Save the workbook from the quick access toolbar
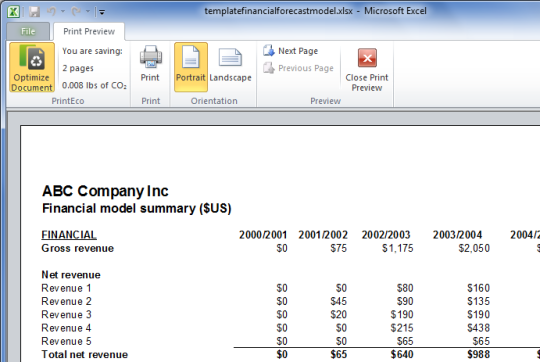This screenshot has width=540, height=362. [34, 12]
